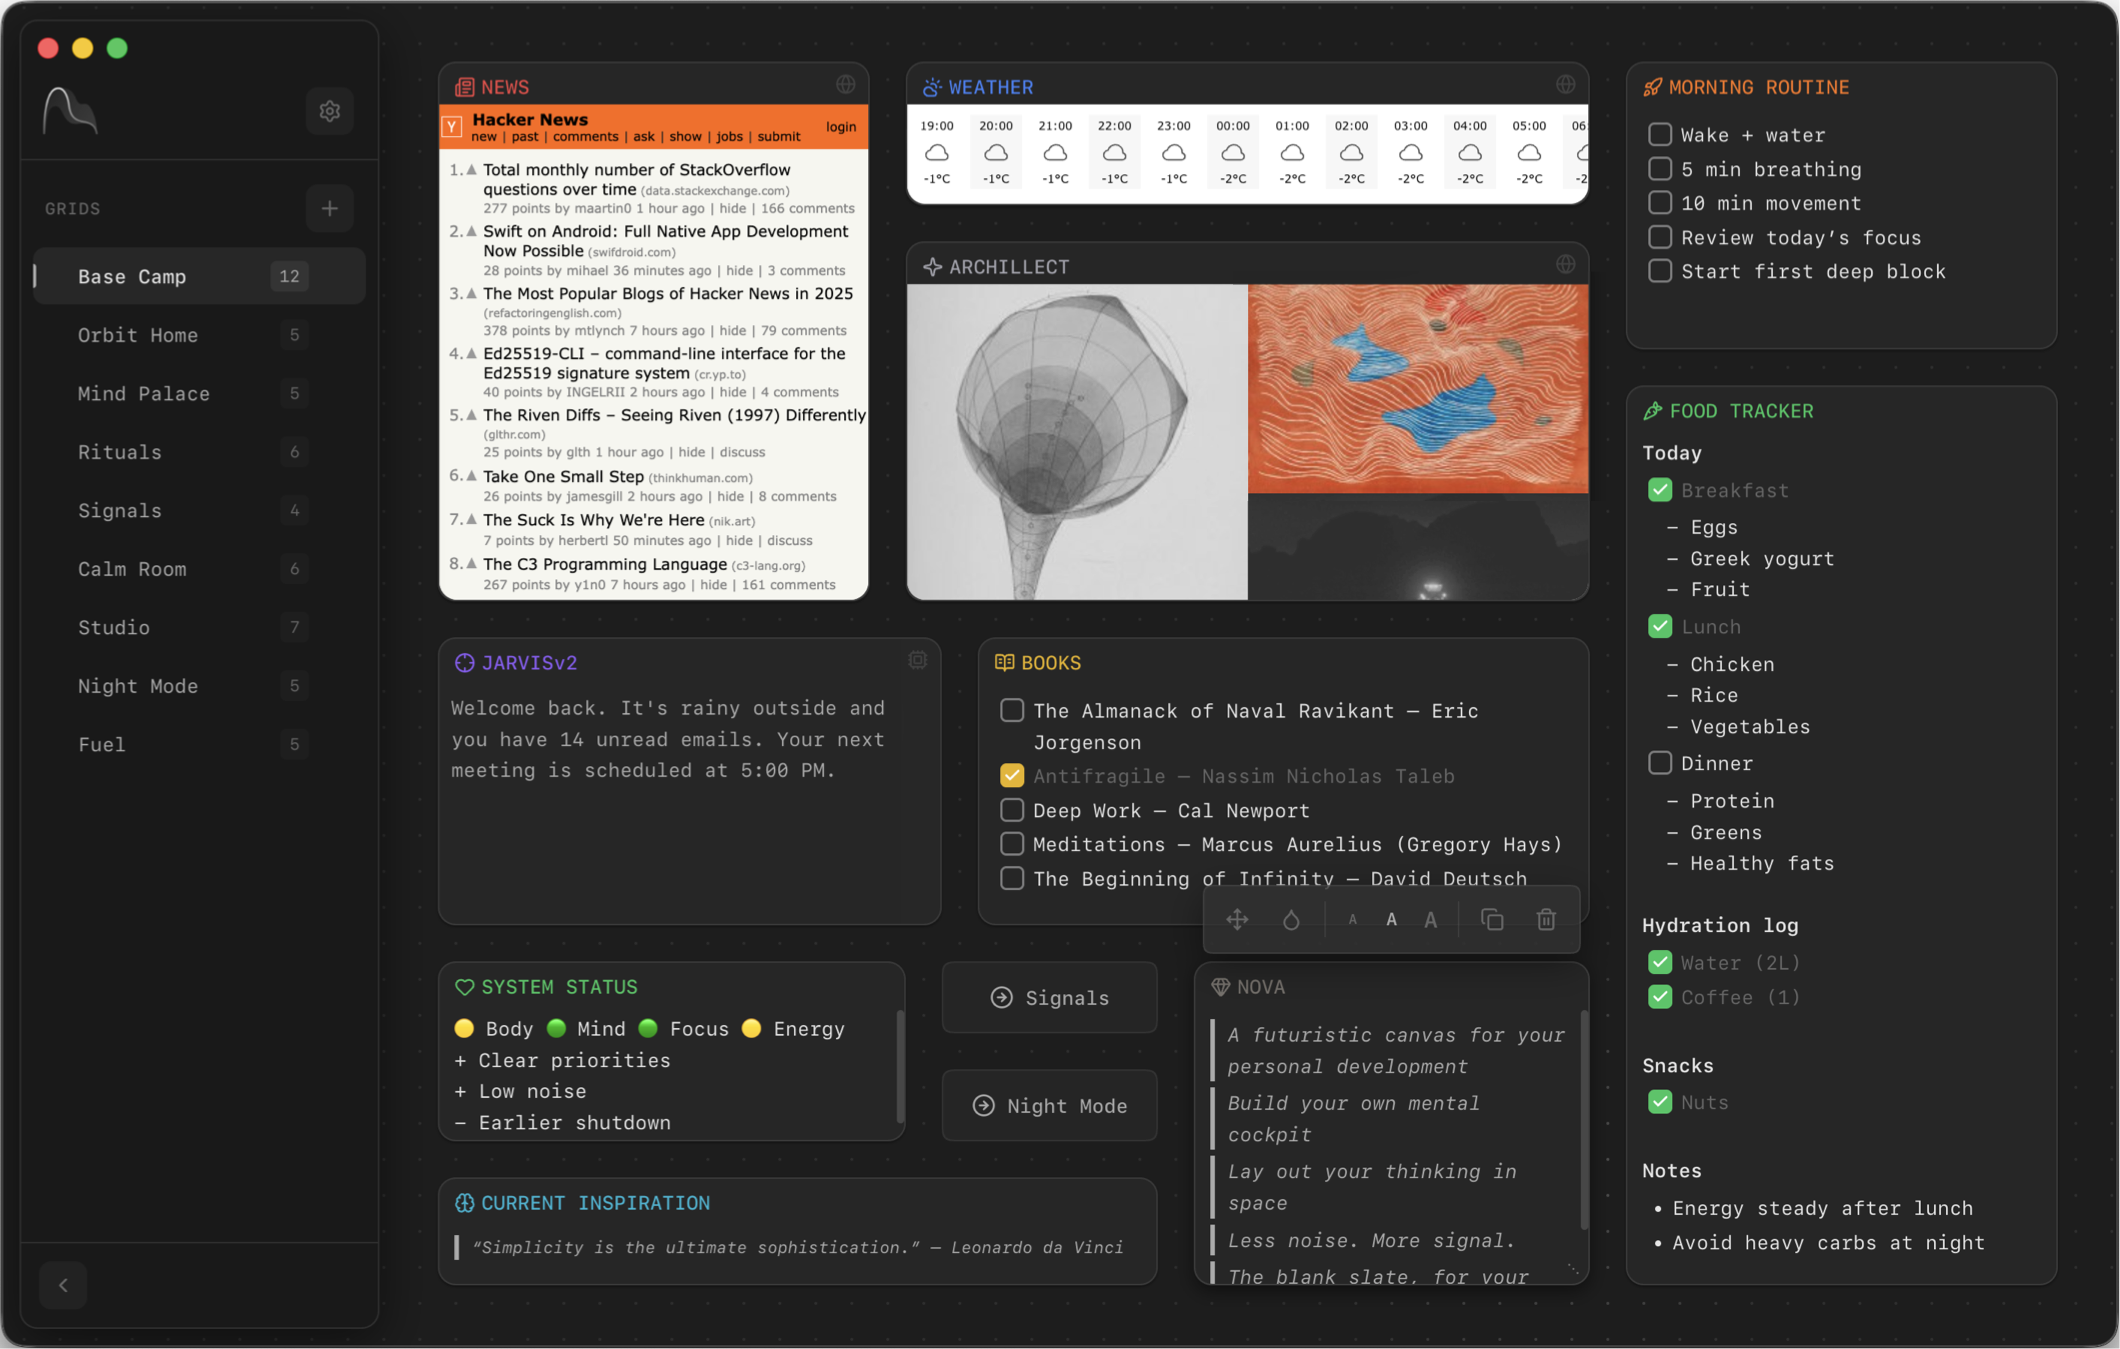Open the globe icon on the ARCHILLECT widget
This screenshot has width=2120, height=1349.
[x=1565, y=262]
